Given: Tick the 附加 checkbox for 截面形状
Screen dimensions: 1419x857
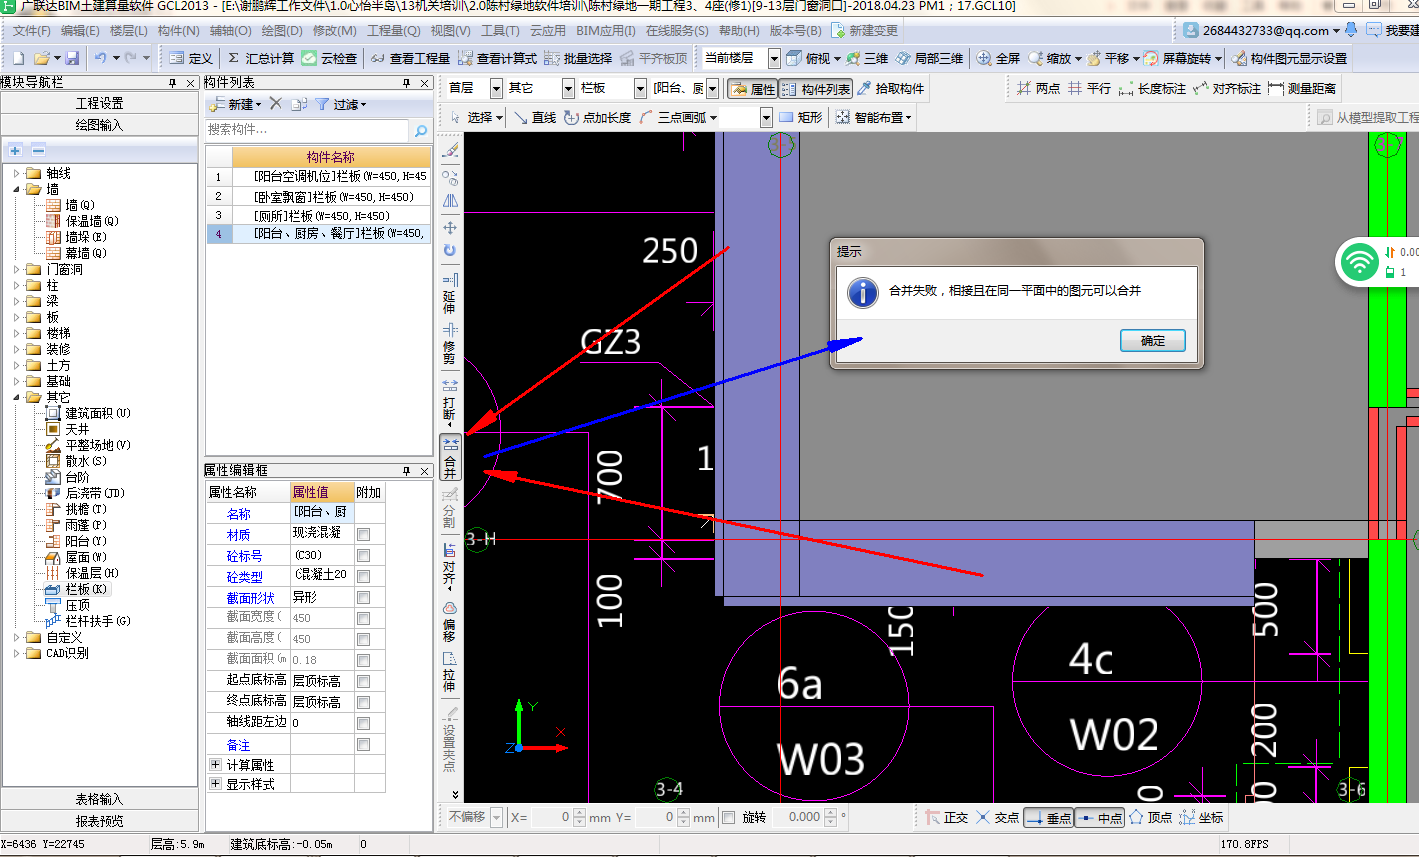Looking at the screenshot, I should click(363, 597).
